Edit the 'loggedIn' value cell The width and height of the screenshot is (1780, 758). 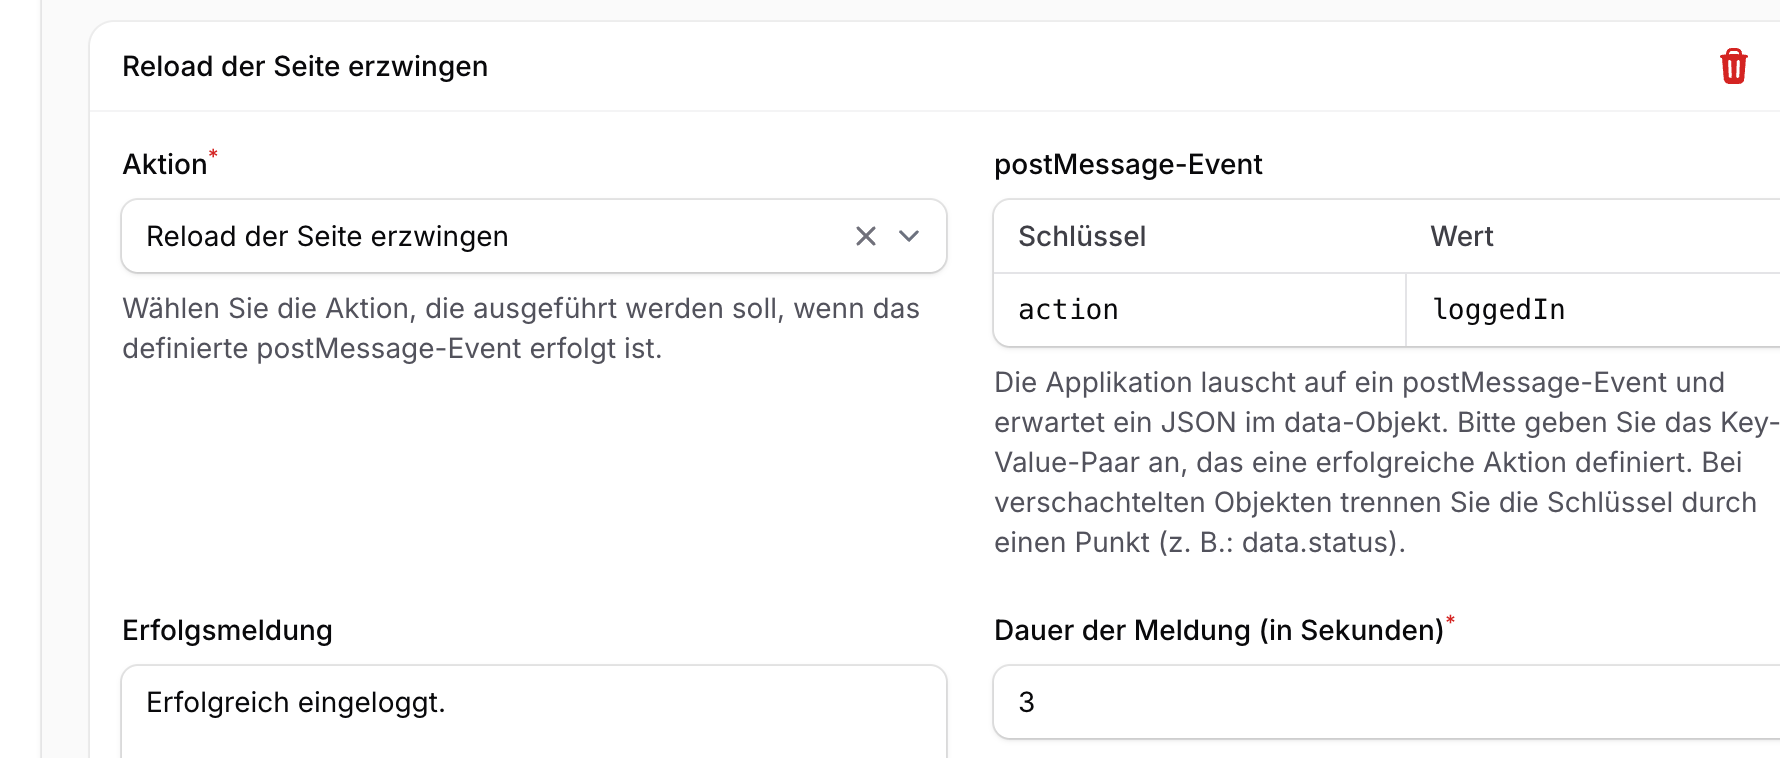click(1593, 310)
